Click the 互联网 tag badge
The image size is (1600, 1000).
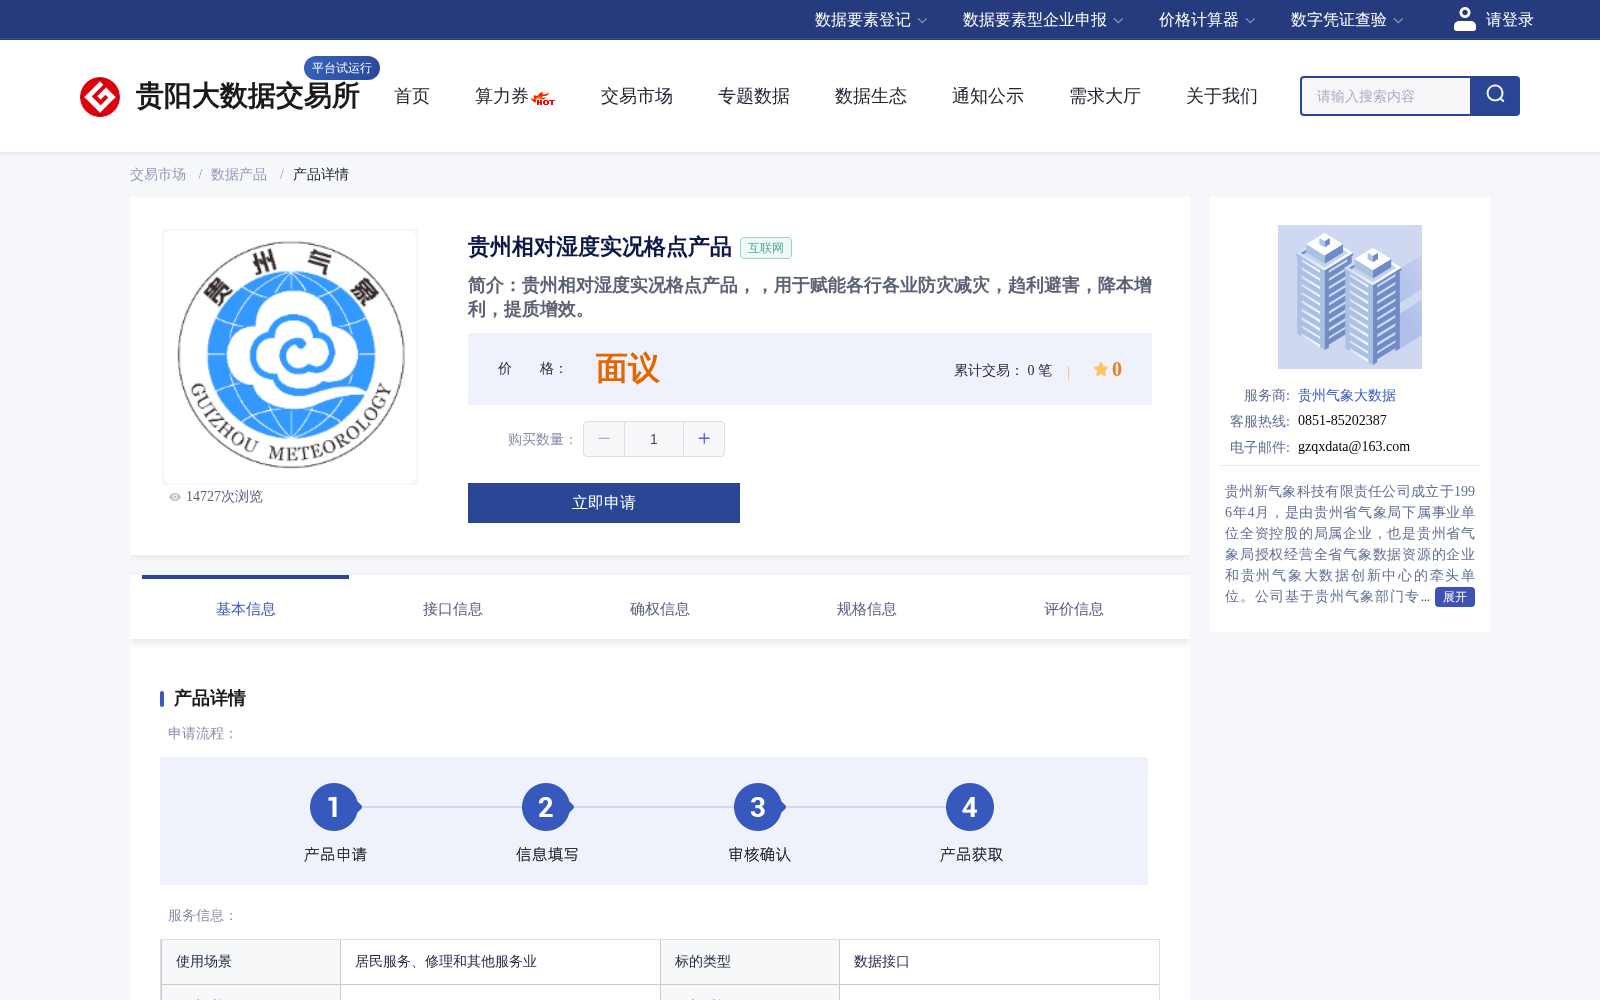[766, 248]
